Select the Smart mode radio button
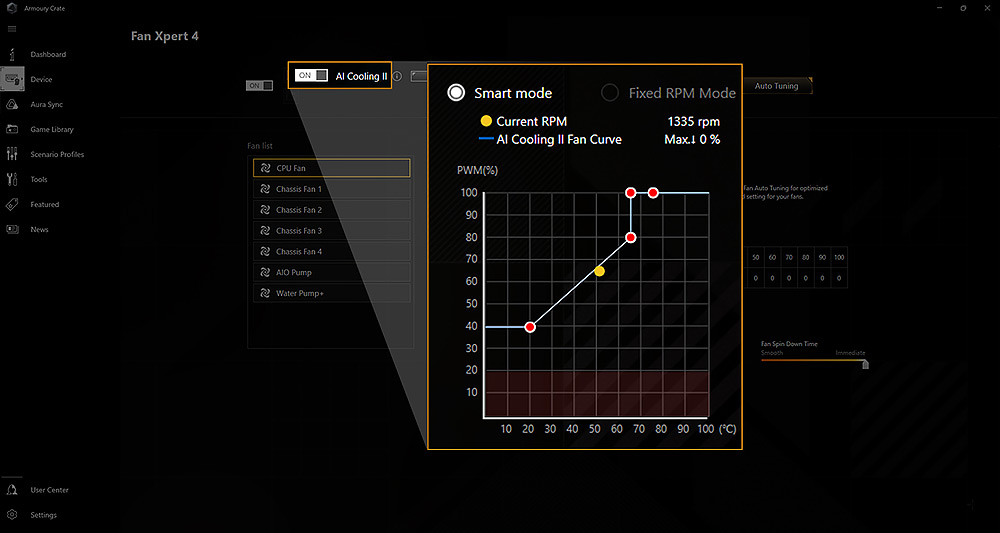 (x=456, y=93)
